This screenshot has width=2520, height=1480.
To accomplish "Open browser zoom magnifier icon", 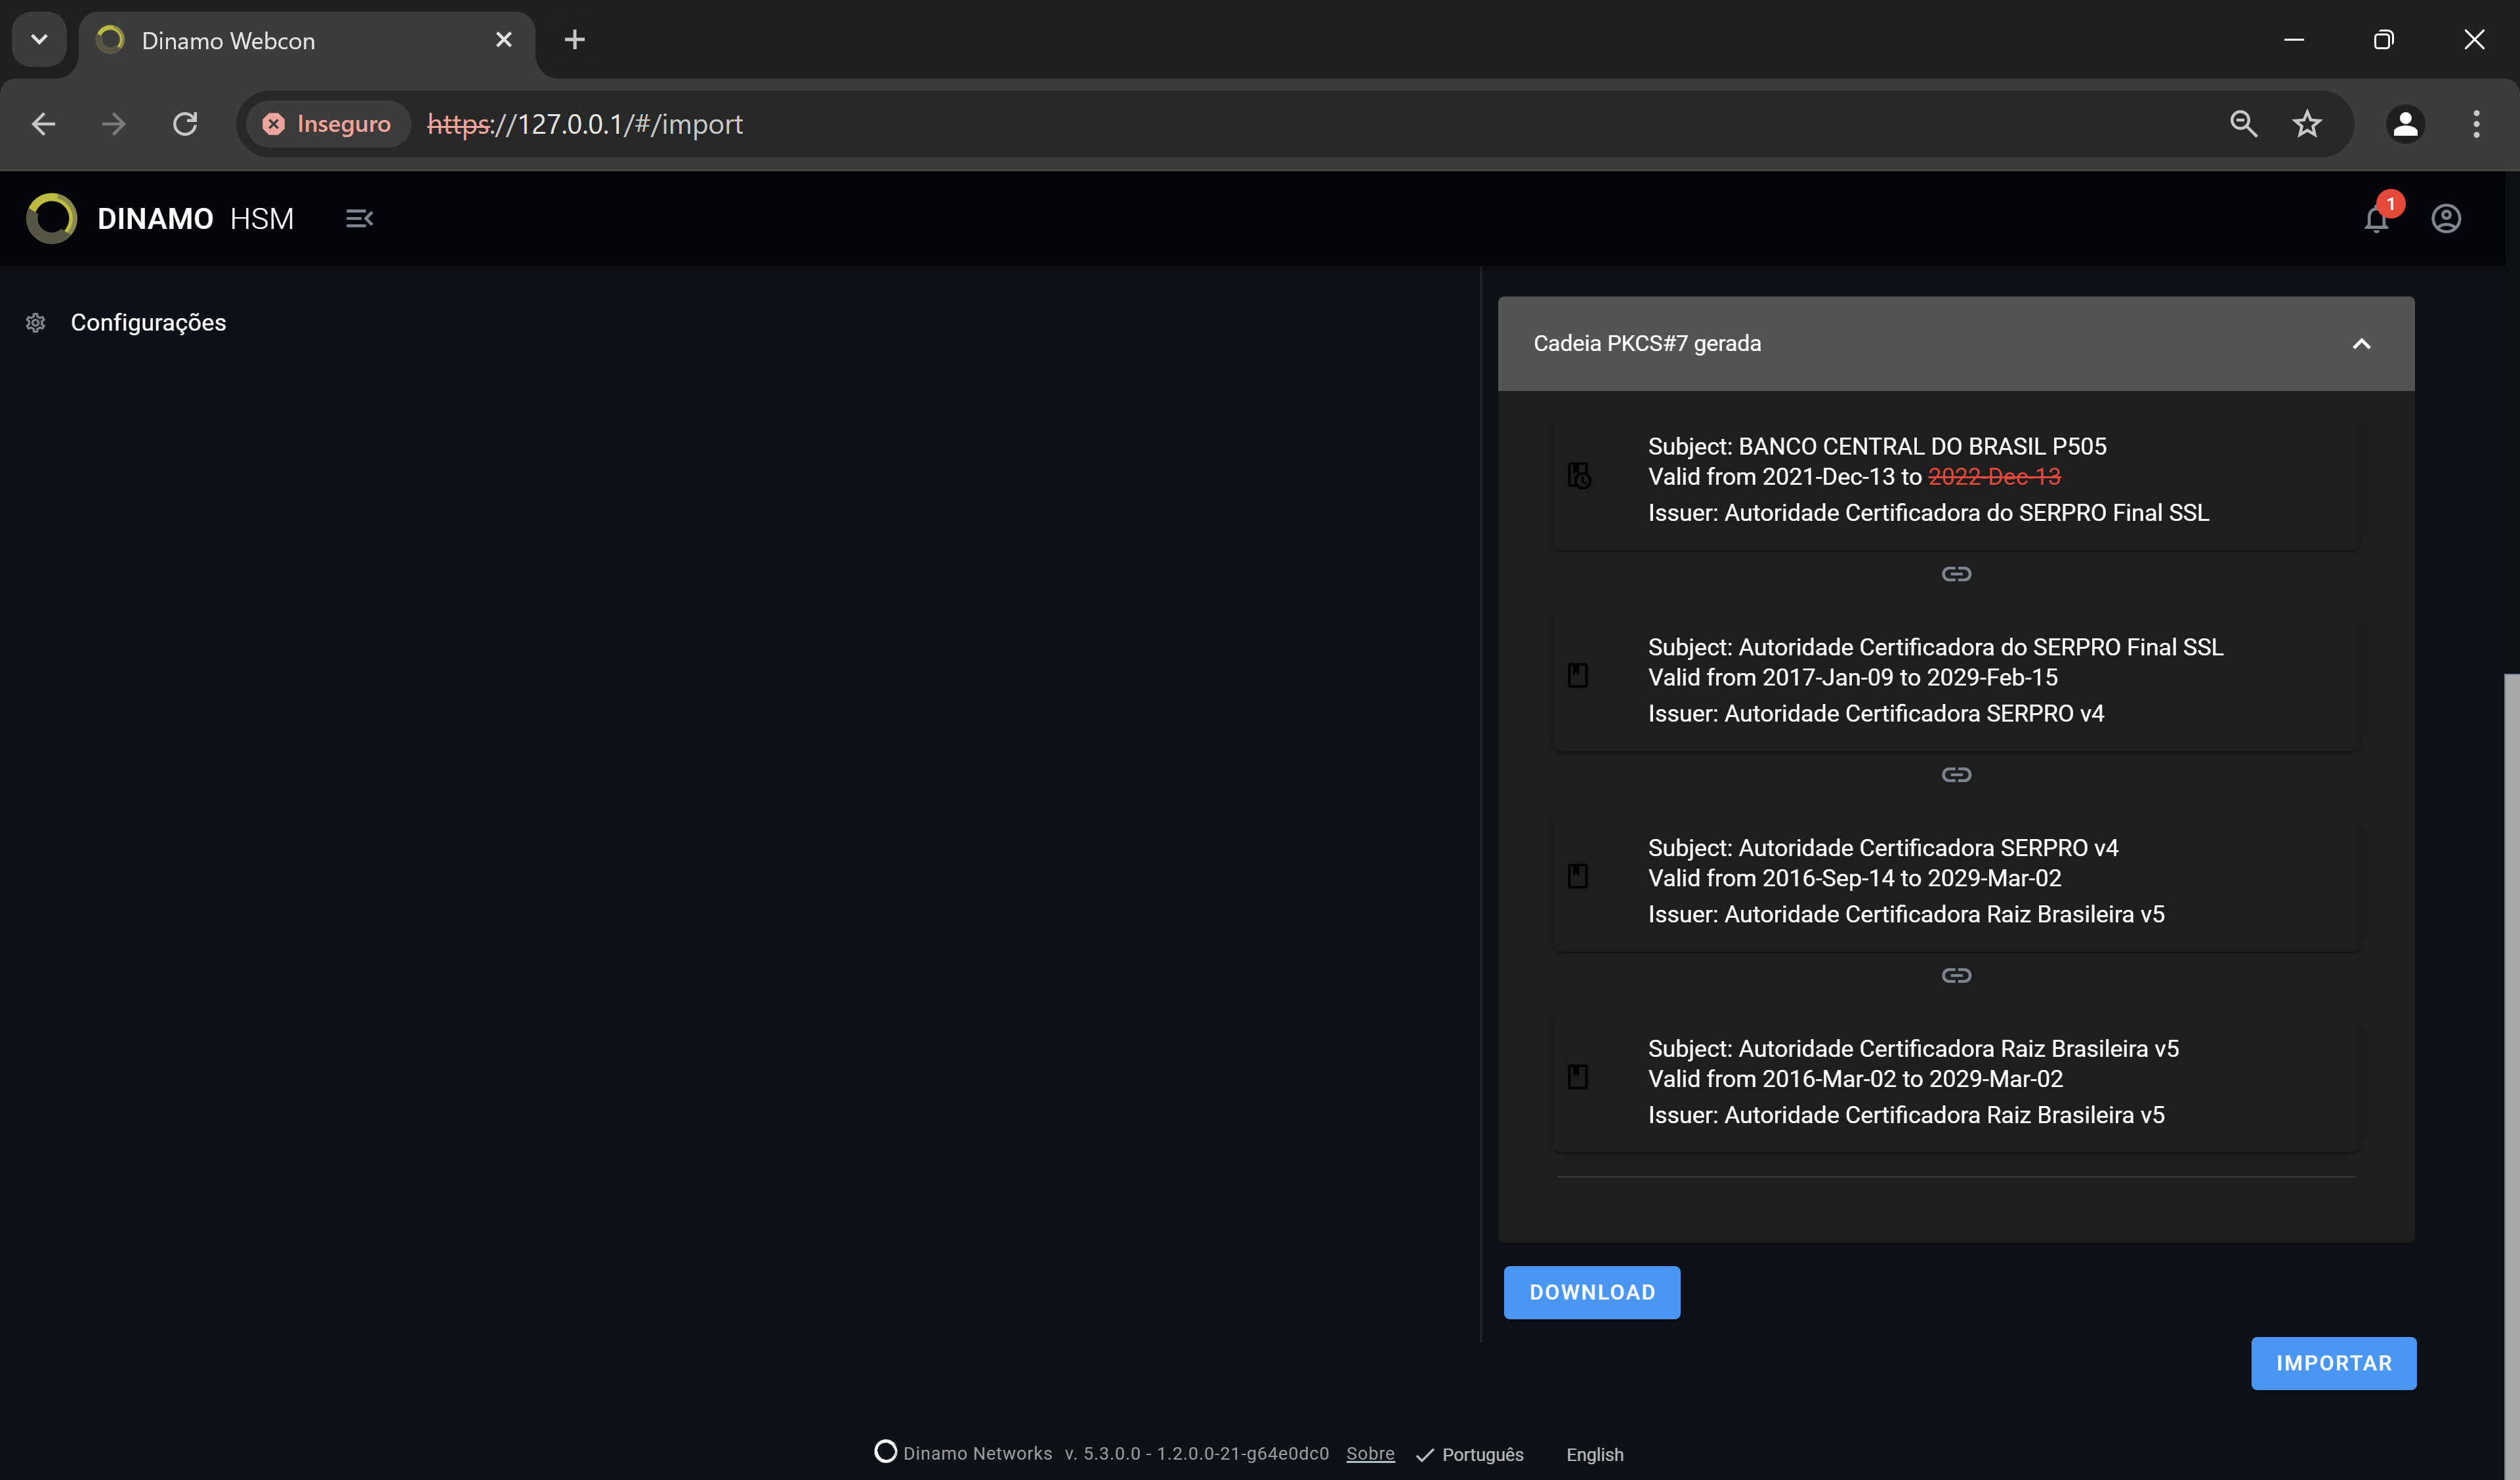I will [x=2243, y=124].
